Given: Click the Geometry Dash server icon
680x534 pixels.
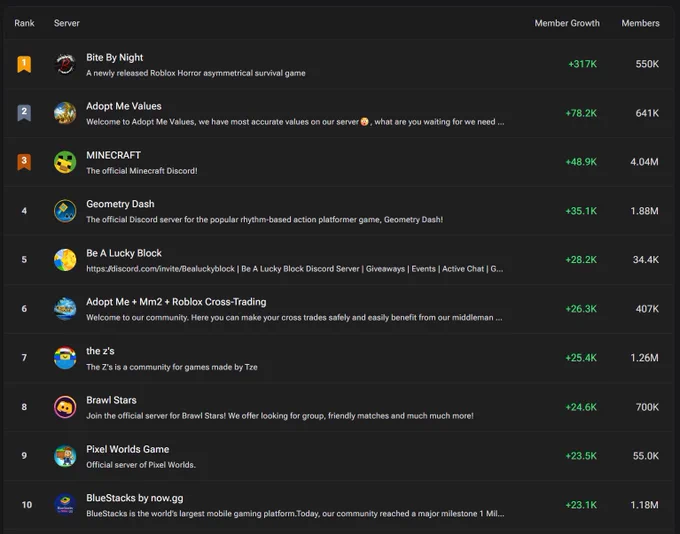Looking at the screenshot, I should tap(65, 211).
